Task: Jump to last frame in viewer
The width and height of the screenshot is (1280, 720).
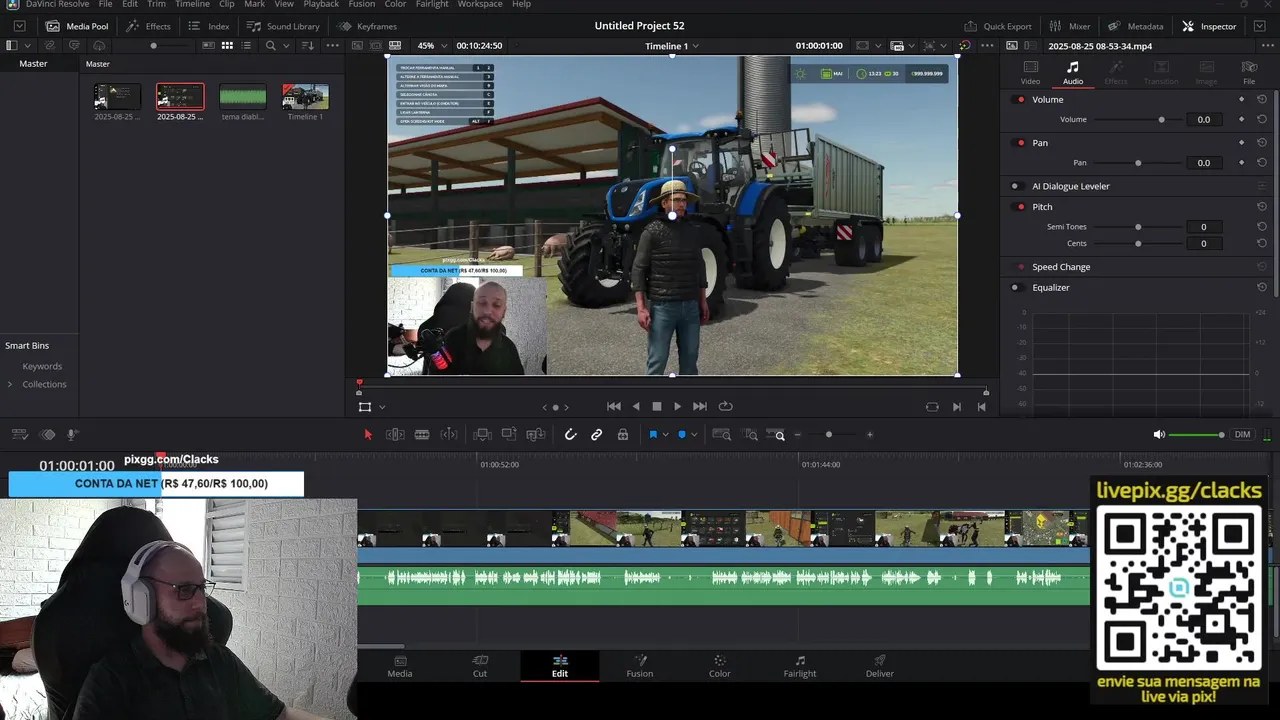Action: tap(700, 406)
